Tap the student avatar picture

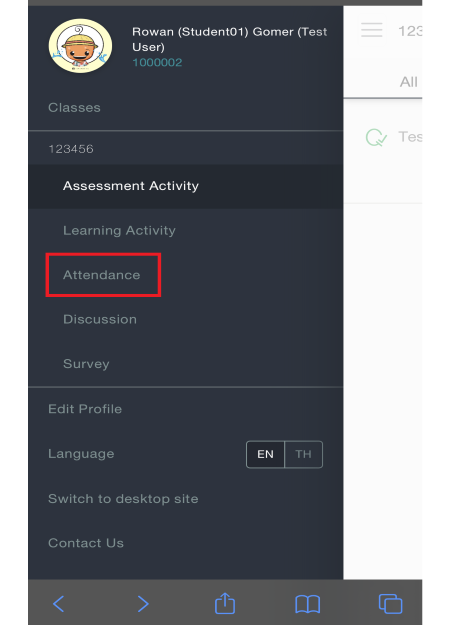tap(80, 45)
